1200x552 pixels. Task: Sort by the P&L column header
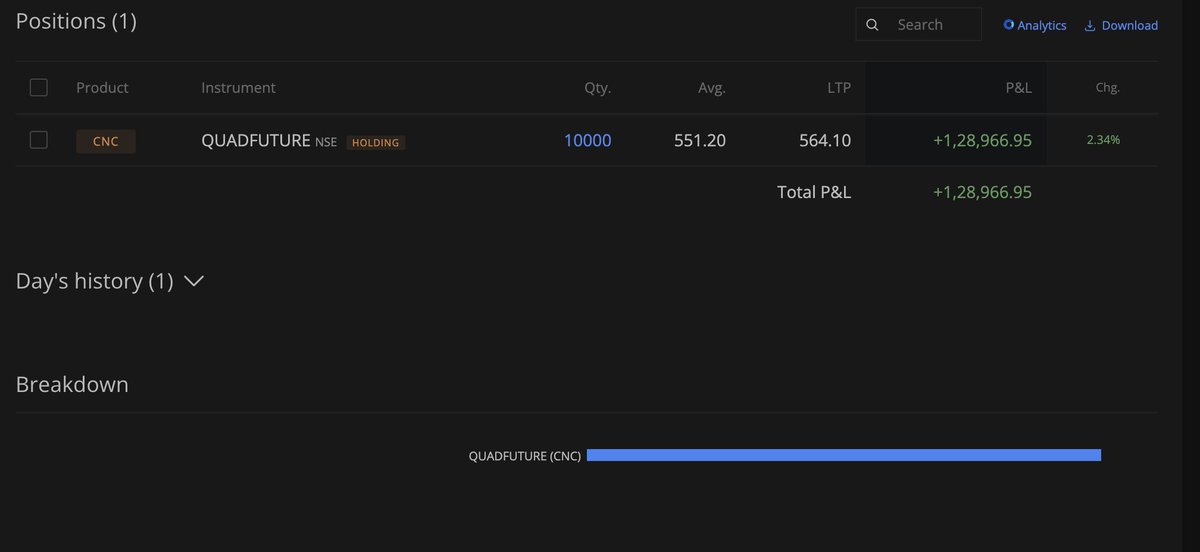pos(1018,88)
